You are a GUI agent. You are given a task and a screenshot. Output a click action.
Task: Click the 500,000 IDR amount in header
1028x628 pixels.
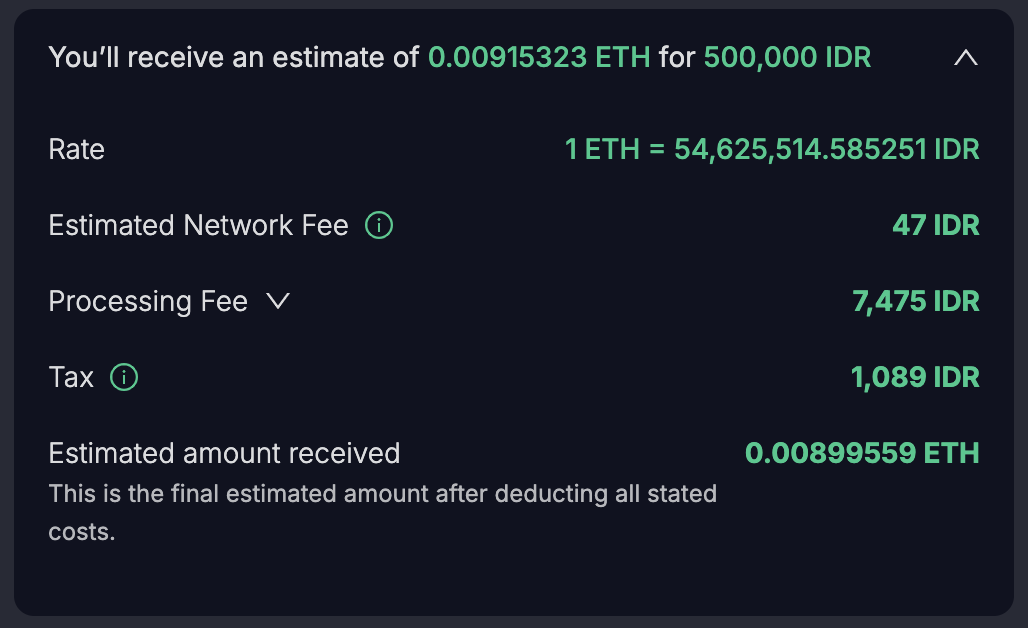click(787, 58)
